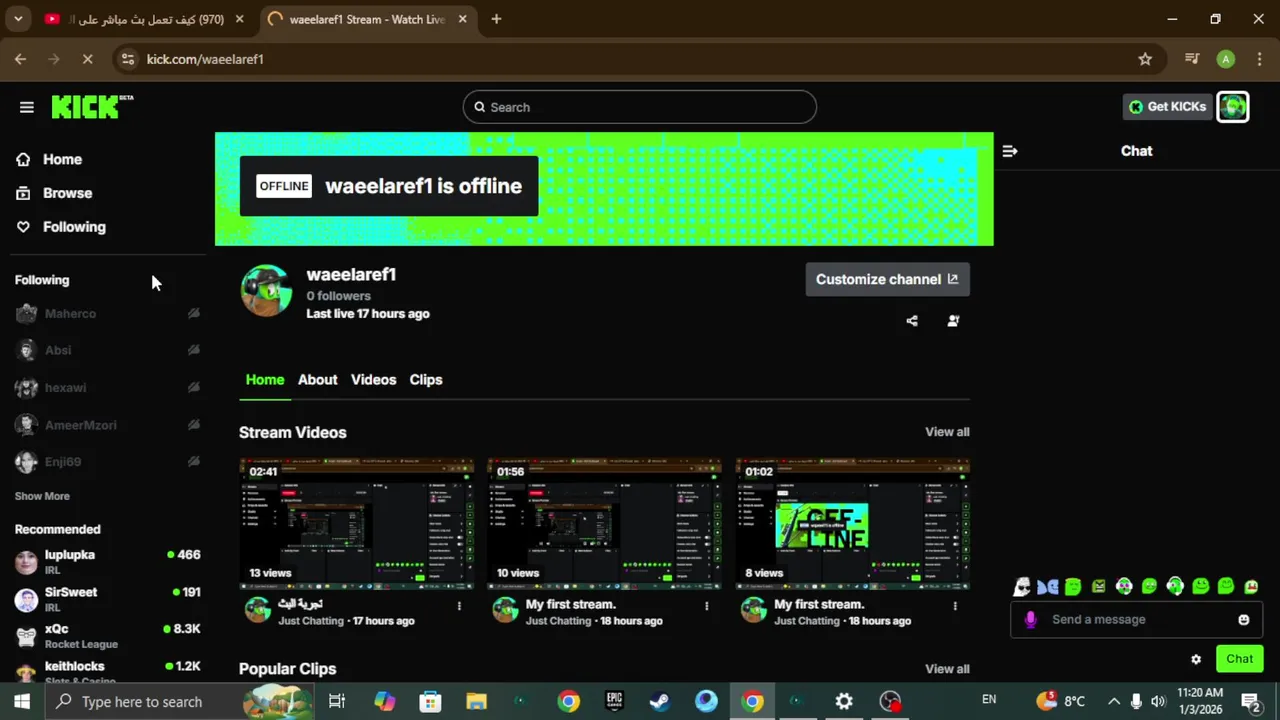Click the offline icon beside Absi
Screen dimensions: 1280x720
tap(194, 351)
